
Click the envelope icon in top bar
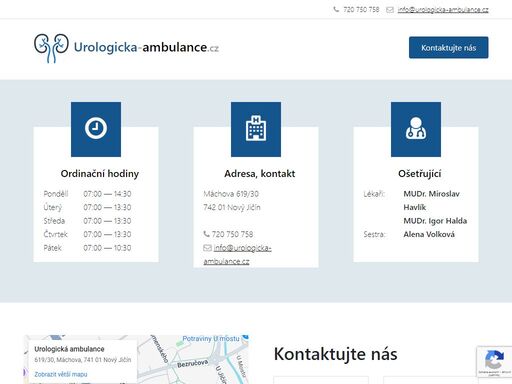tap(390, 10)
